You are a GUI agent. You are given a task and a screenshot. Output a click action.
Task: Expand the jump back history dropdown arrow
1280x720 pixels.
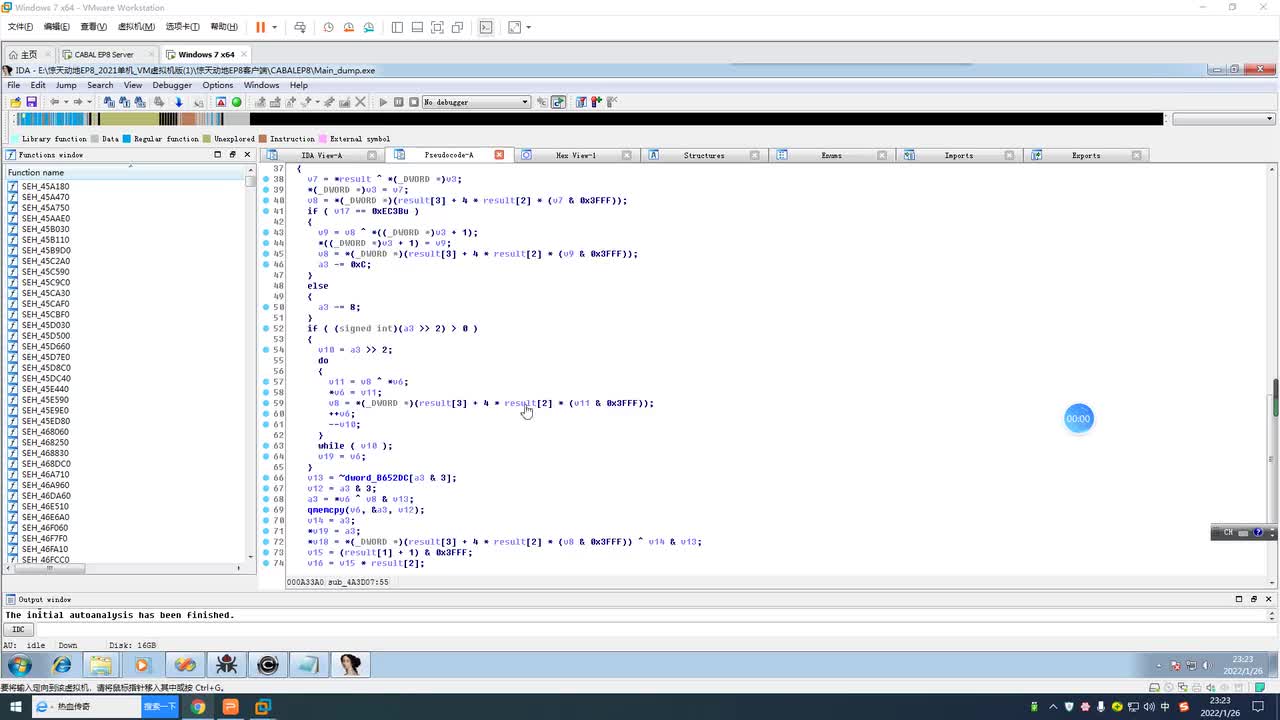tap(65, 102)
